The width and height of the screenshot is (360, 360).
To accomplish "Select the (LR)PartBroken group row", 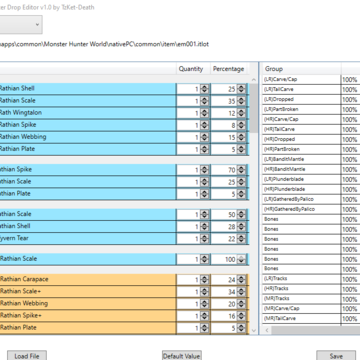I will coord(301,109).
